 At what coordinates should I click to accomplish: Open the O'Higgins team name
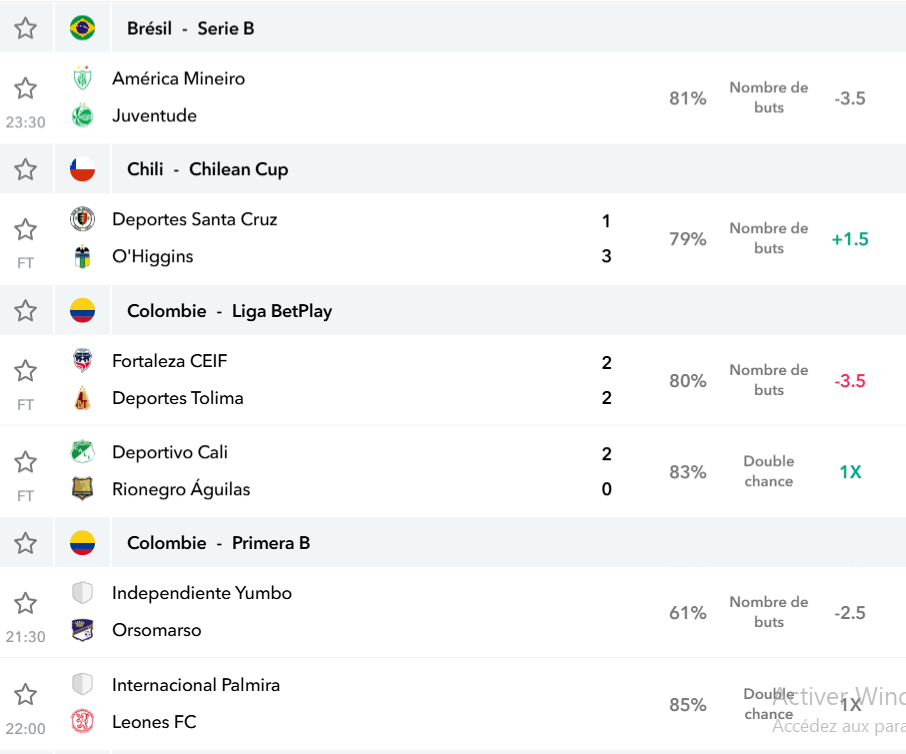[153, 257]
